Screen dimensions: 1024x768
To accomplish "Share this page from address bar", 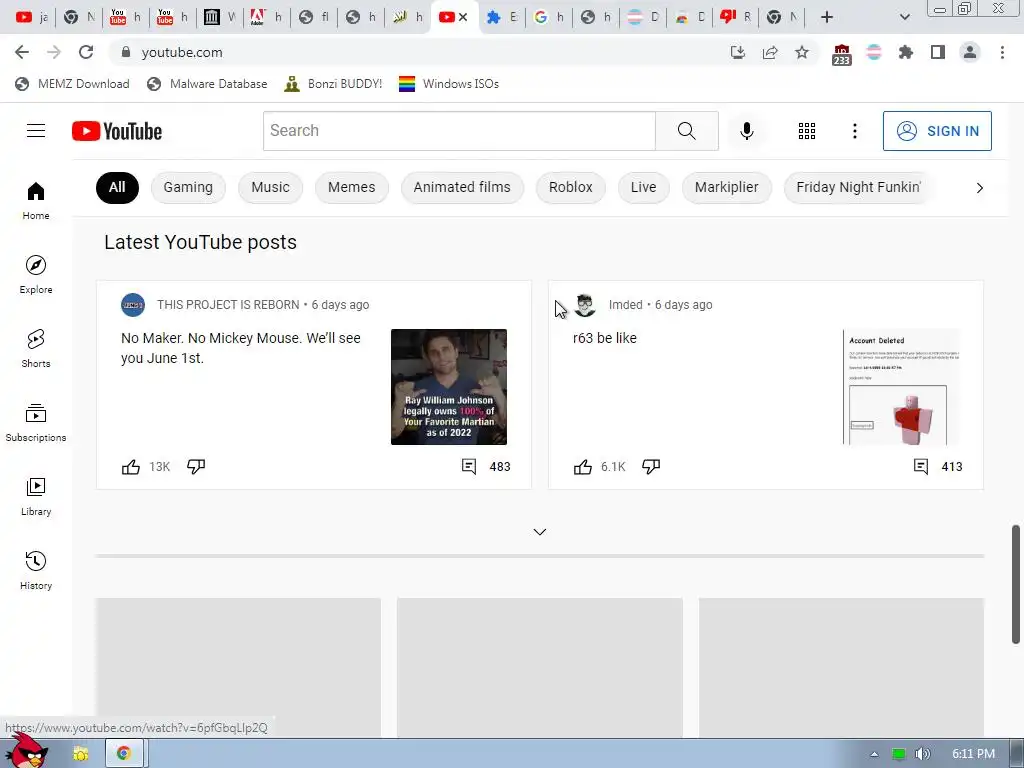I will click(x=770, y=52).
